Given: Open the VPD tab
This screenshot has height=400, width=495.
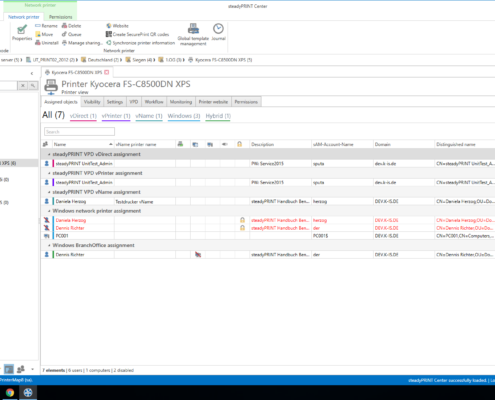Looking at the screenshot, I should tap(134, 102).
